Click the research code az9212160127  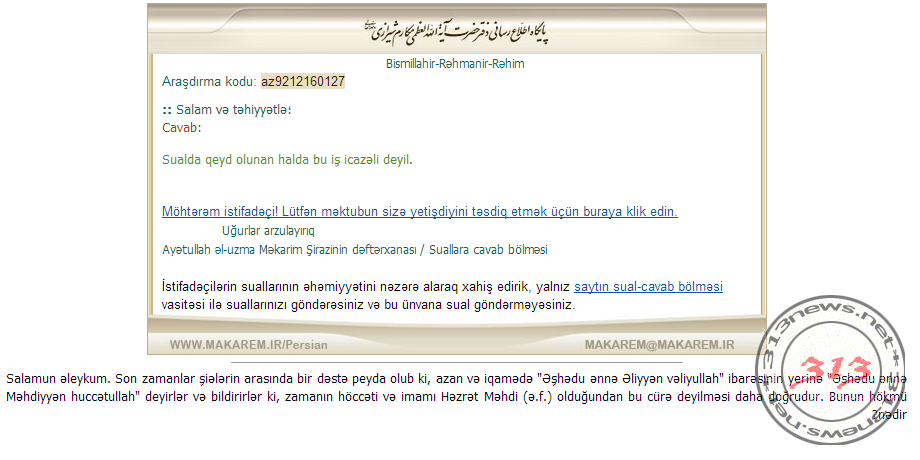(x=303, y=82)
